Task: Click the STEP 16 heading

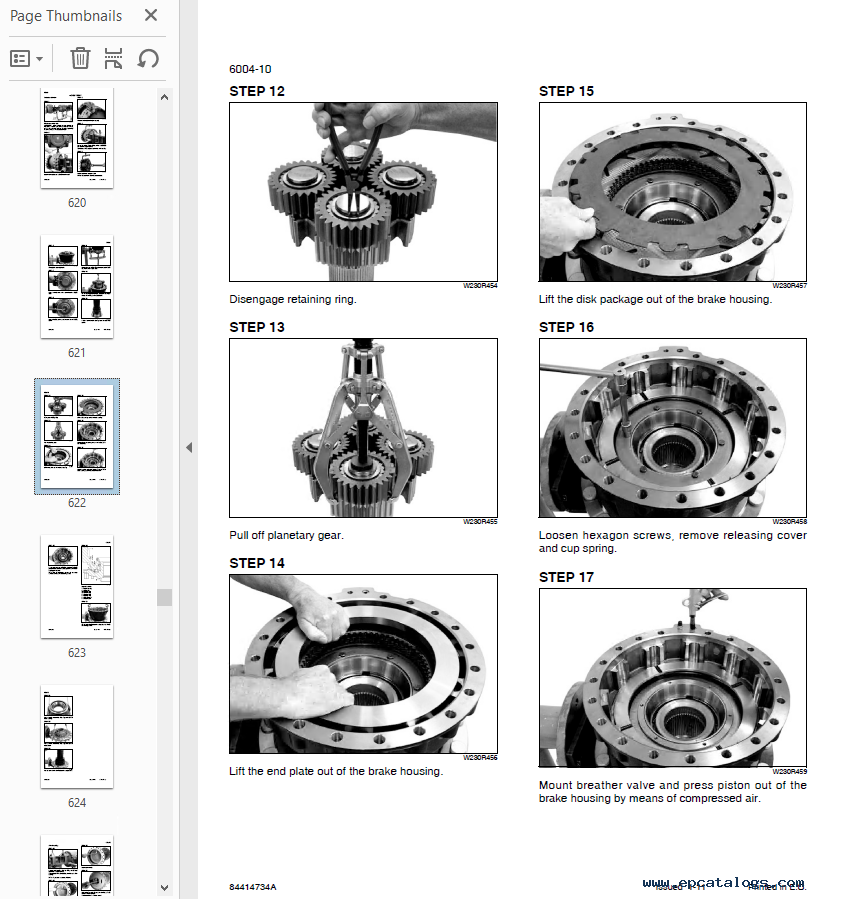Action: 566,327
